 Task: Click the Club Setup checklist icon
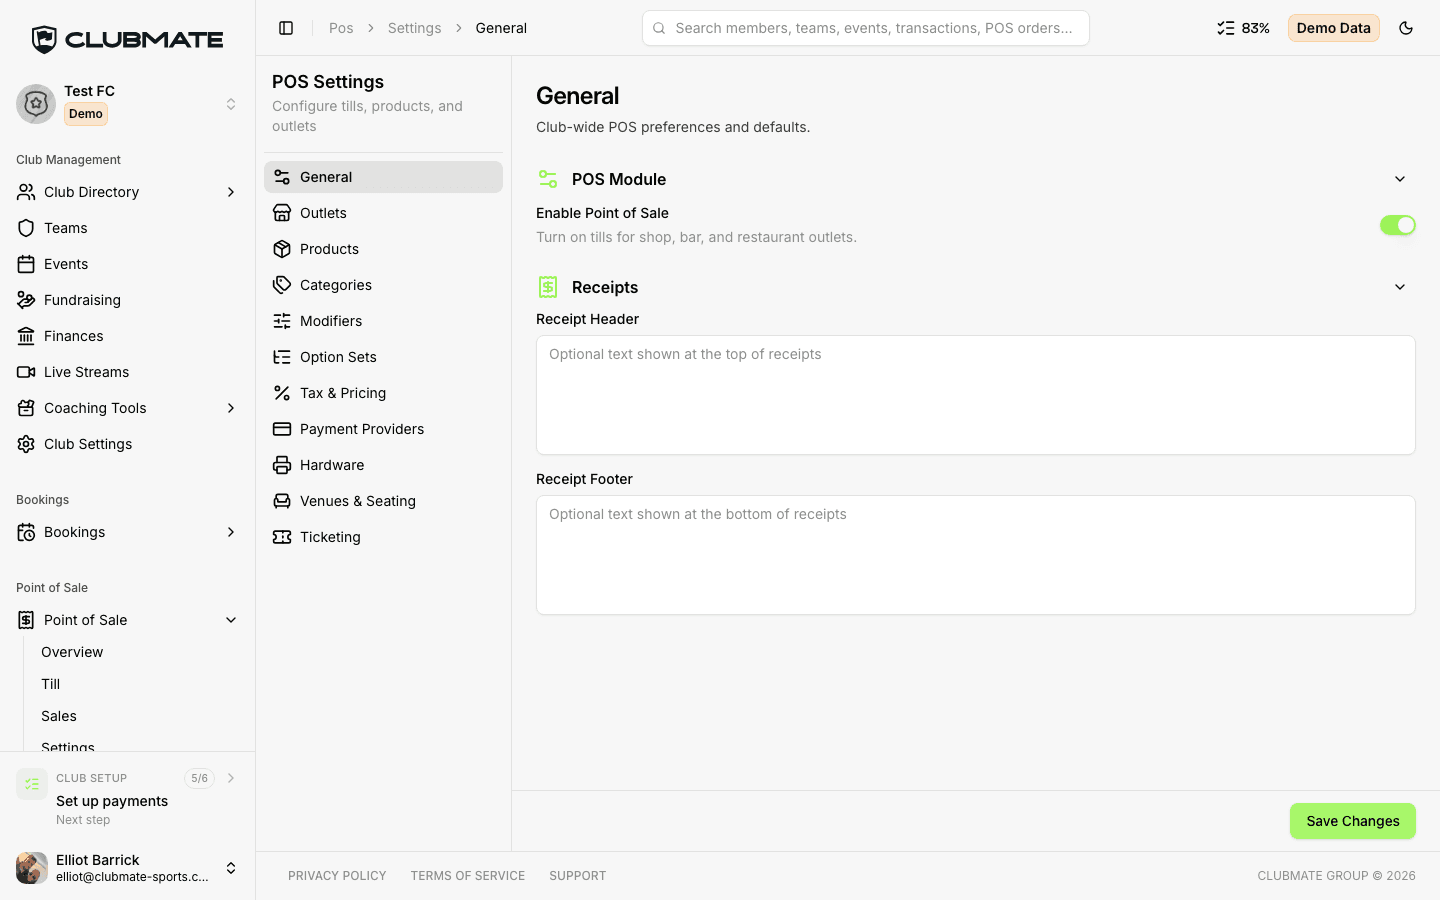pos(32,784)
